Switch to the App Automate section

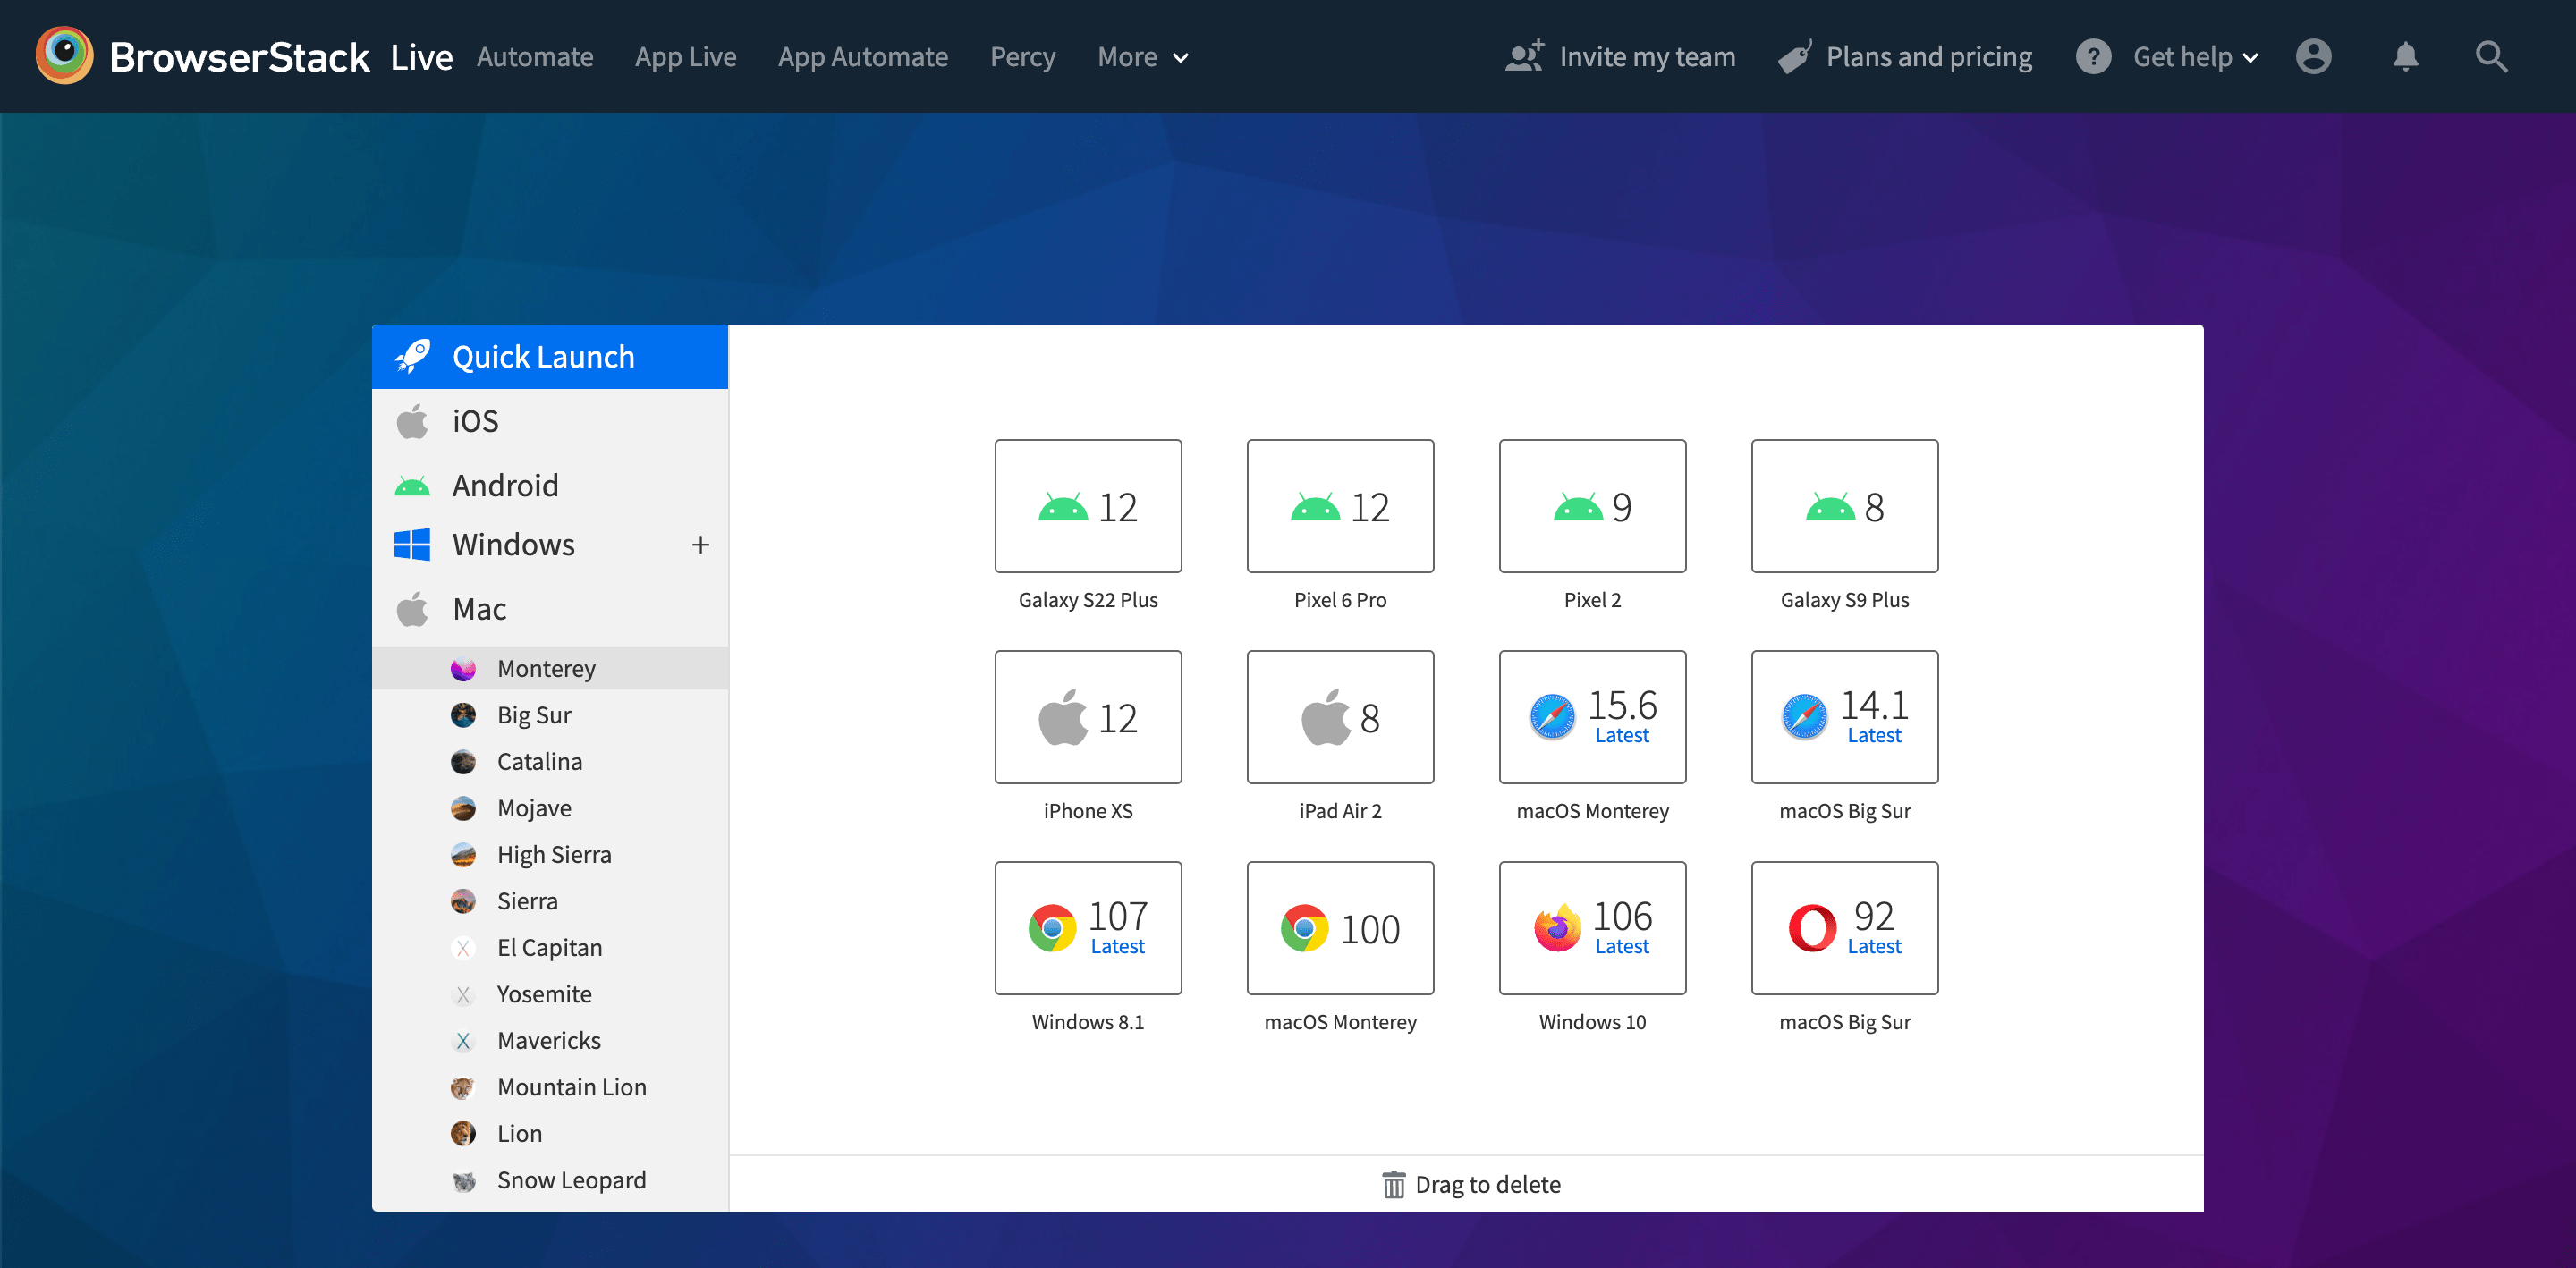[863, 57]
